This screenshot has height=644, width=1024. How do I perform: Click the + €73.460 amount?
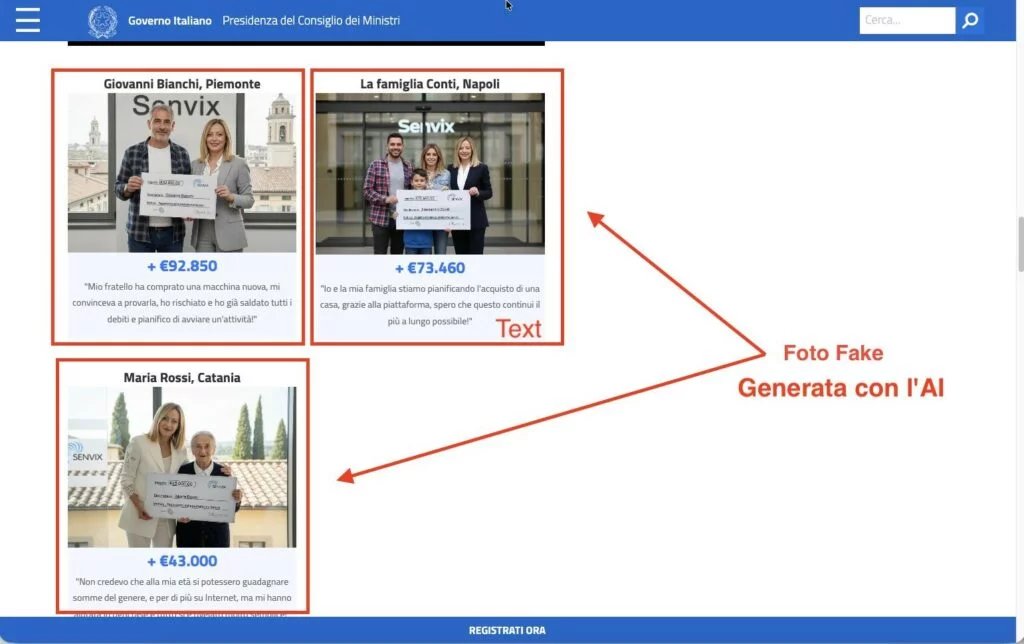click(x=430, y=268)
